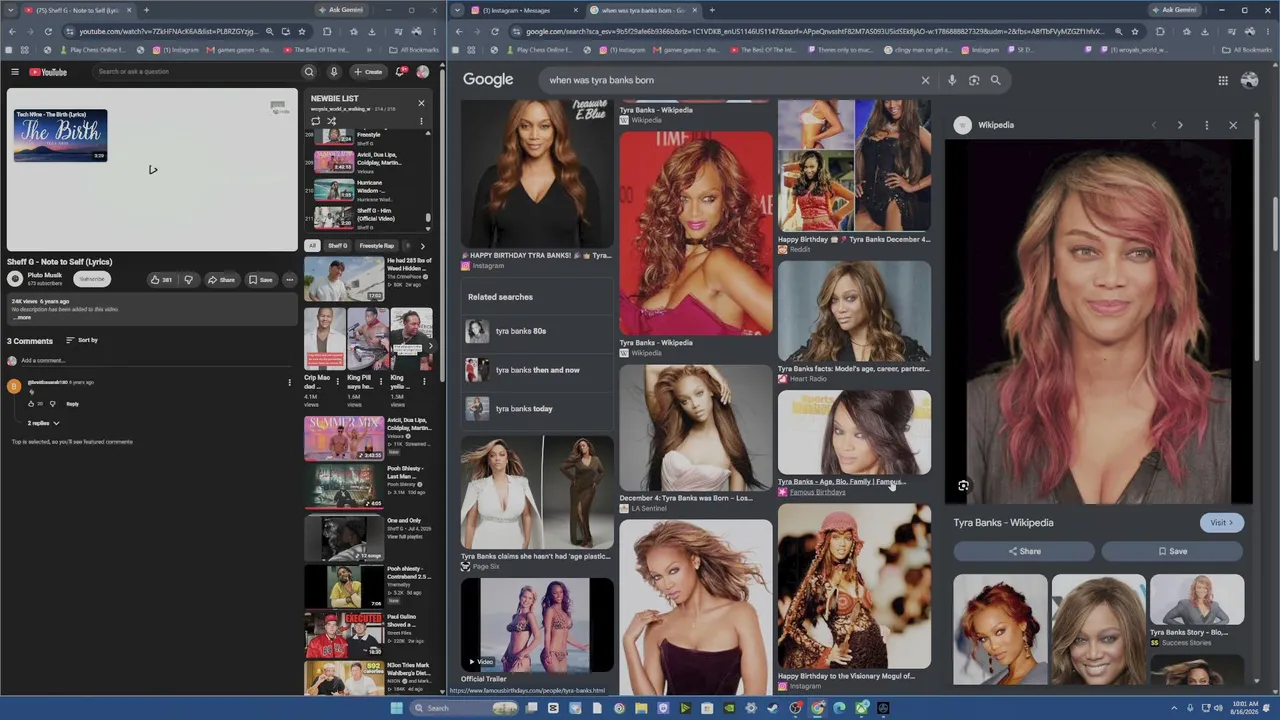Image resolution: width=1280 pixels, height=720 pixels.
Task: Click the YouTube search input field
Action: [195, 72]
